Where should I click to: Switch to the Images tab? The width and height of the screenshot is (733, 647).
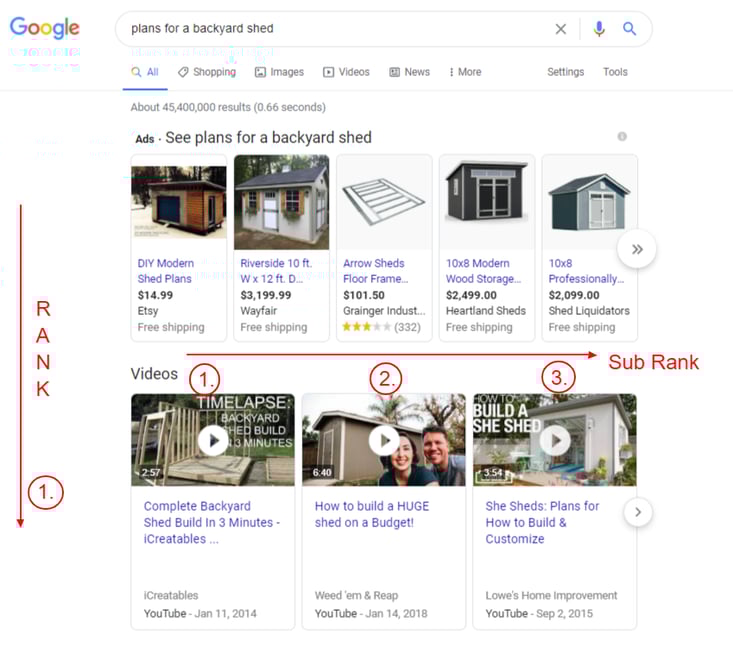(279, 72)
